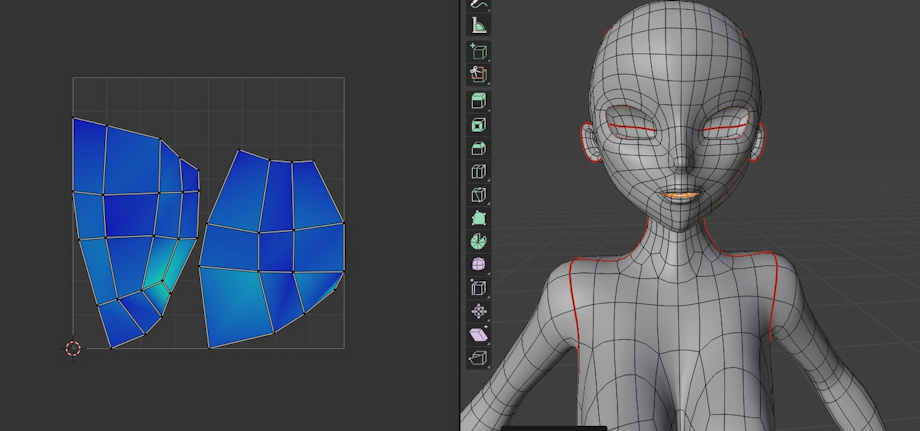Activate the Add Cube tool
The image size is (920, 431).
(x=478, y=51)
